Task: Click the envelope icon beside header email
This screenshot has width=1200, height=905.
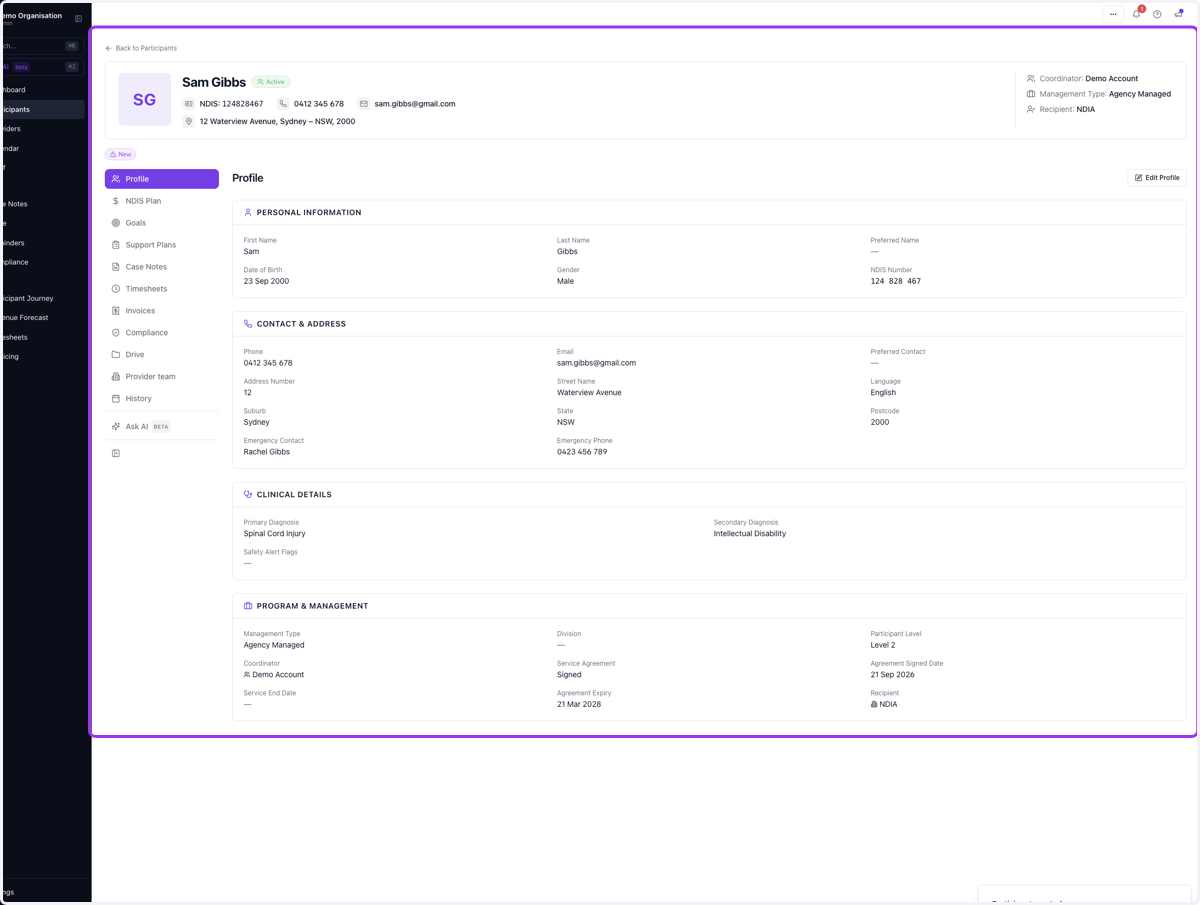Action: click(x=364, y=104)
